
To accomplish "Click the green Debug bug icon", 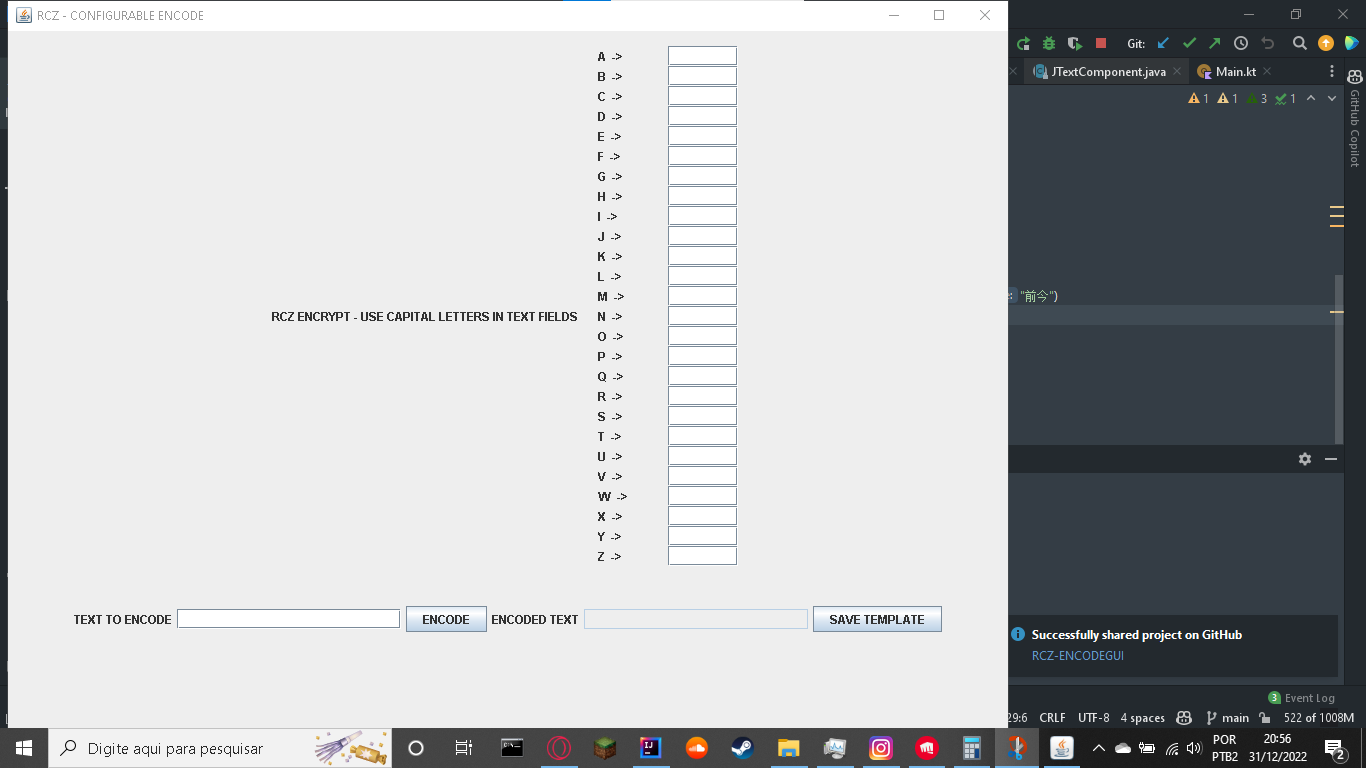I will pyautogui.click(x=1049, y=43).
